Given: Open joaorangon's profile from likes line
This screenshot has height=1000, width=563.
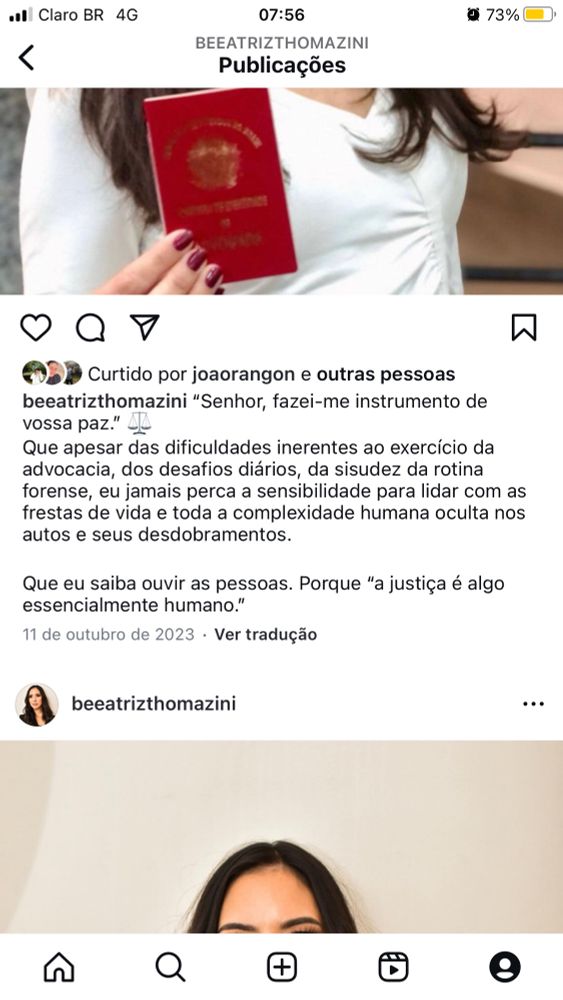Looking at the screenshot, I should [x=244, y=374].
